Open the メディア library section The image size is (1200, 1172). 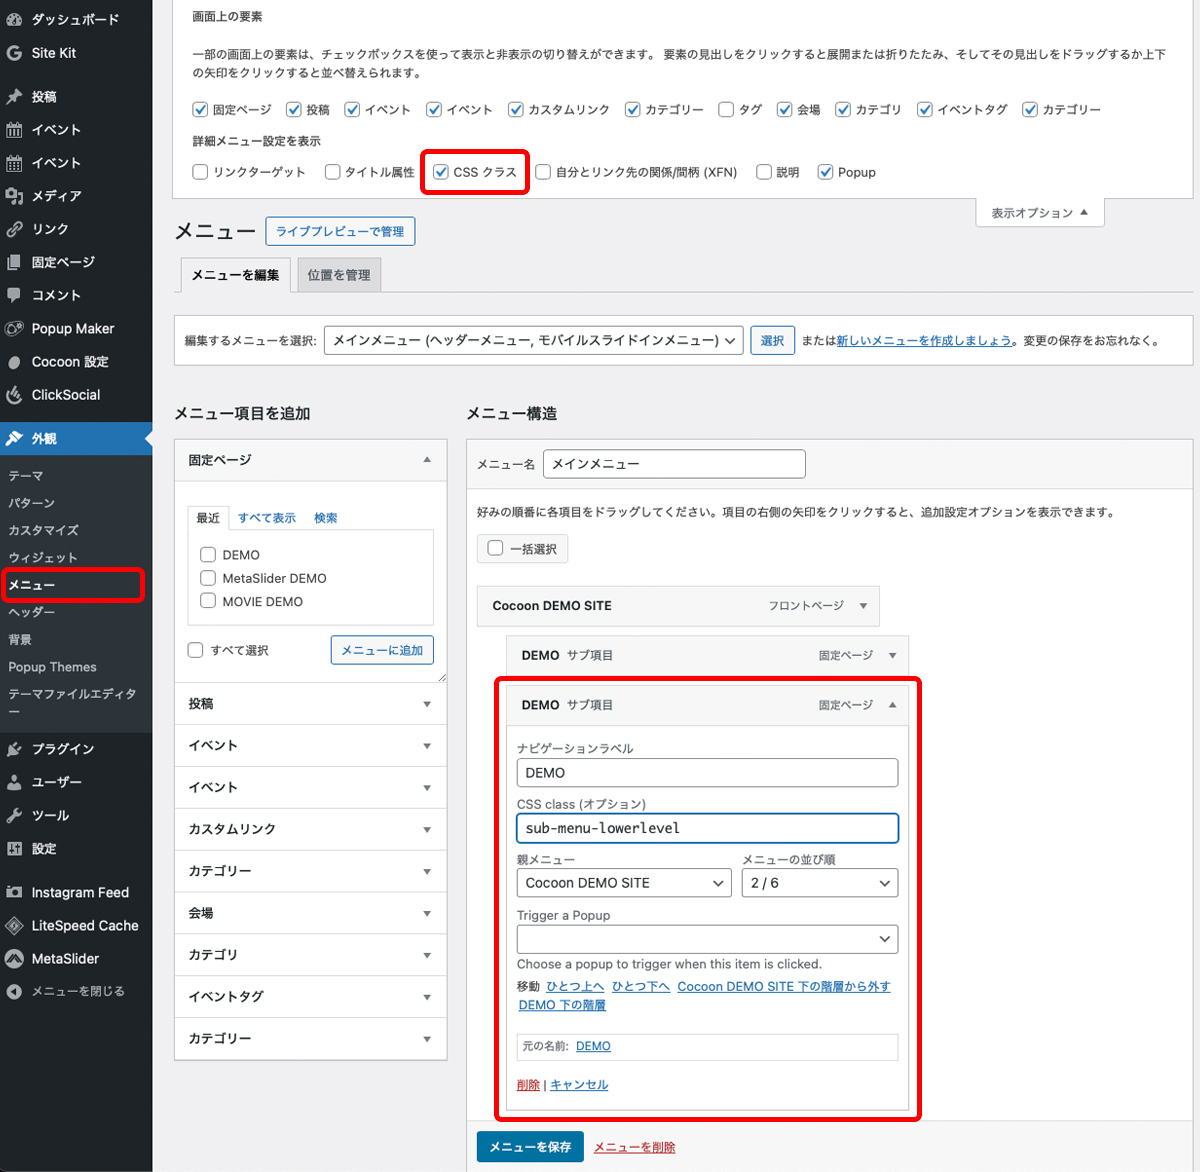[x=55, y=195]
